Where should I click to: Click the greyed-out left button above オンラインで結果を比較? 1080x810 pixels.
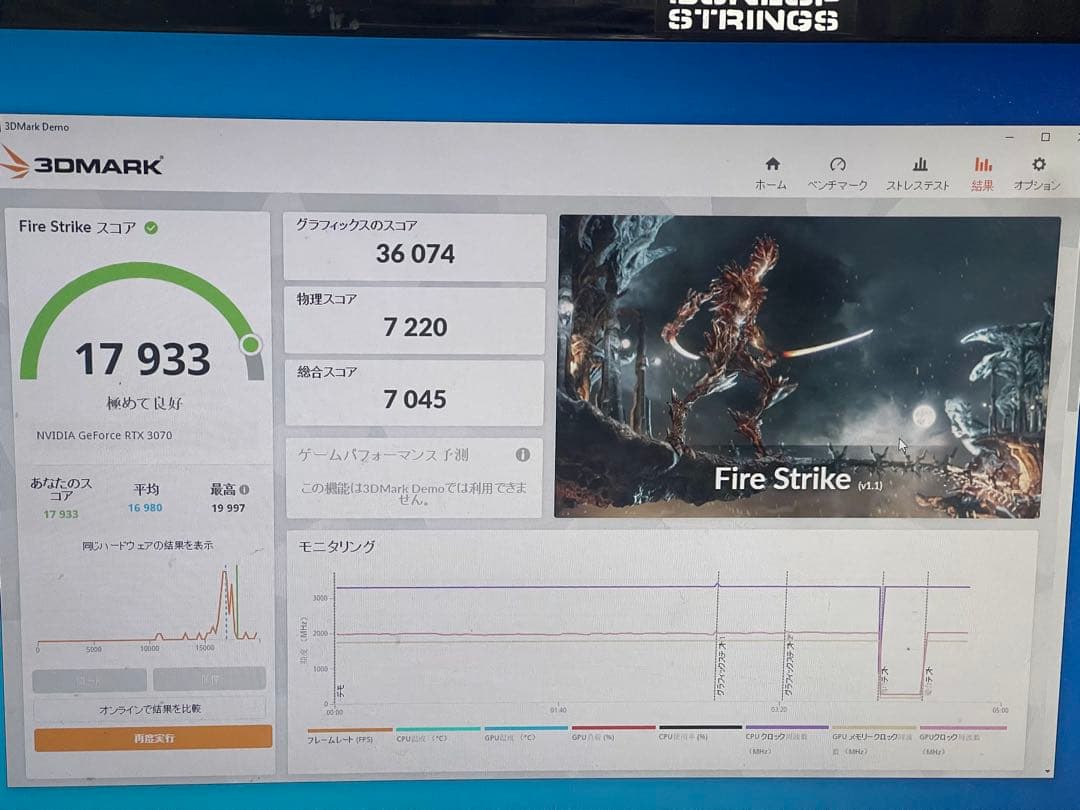[x=89, y=679]
